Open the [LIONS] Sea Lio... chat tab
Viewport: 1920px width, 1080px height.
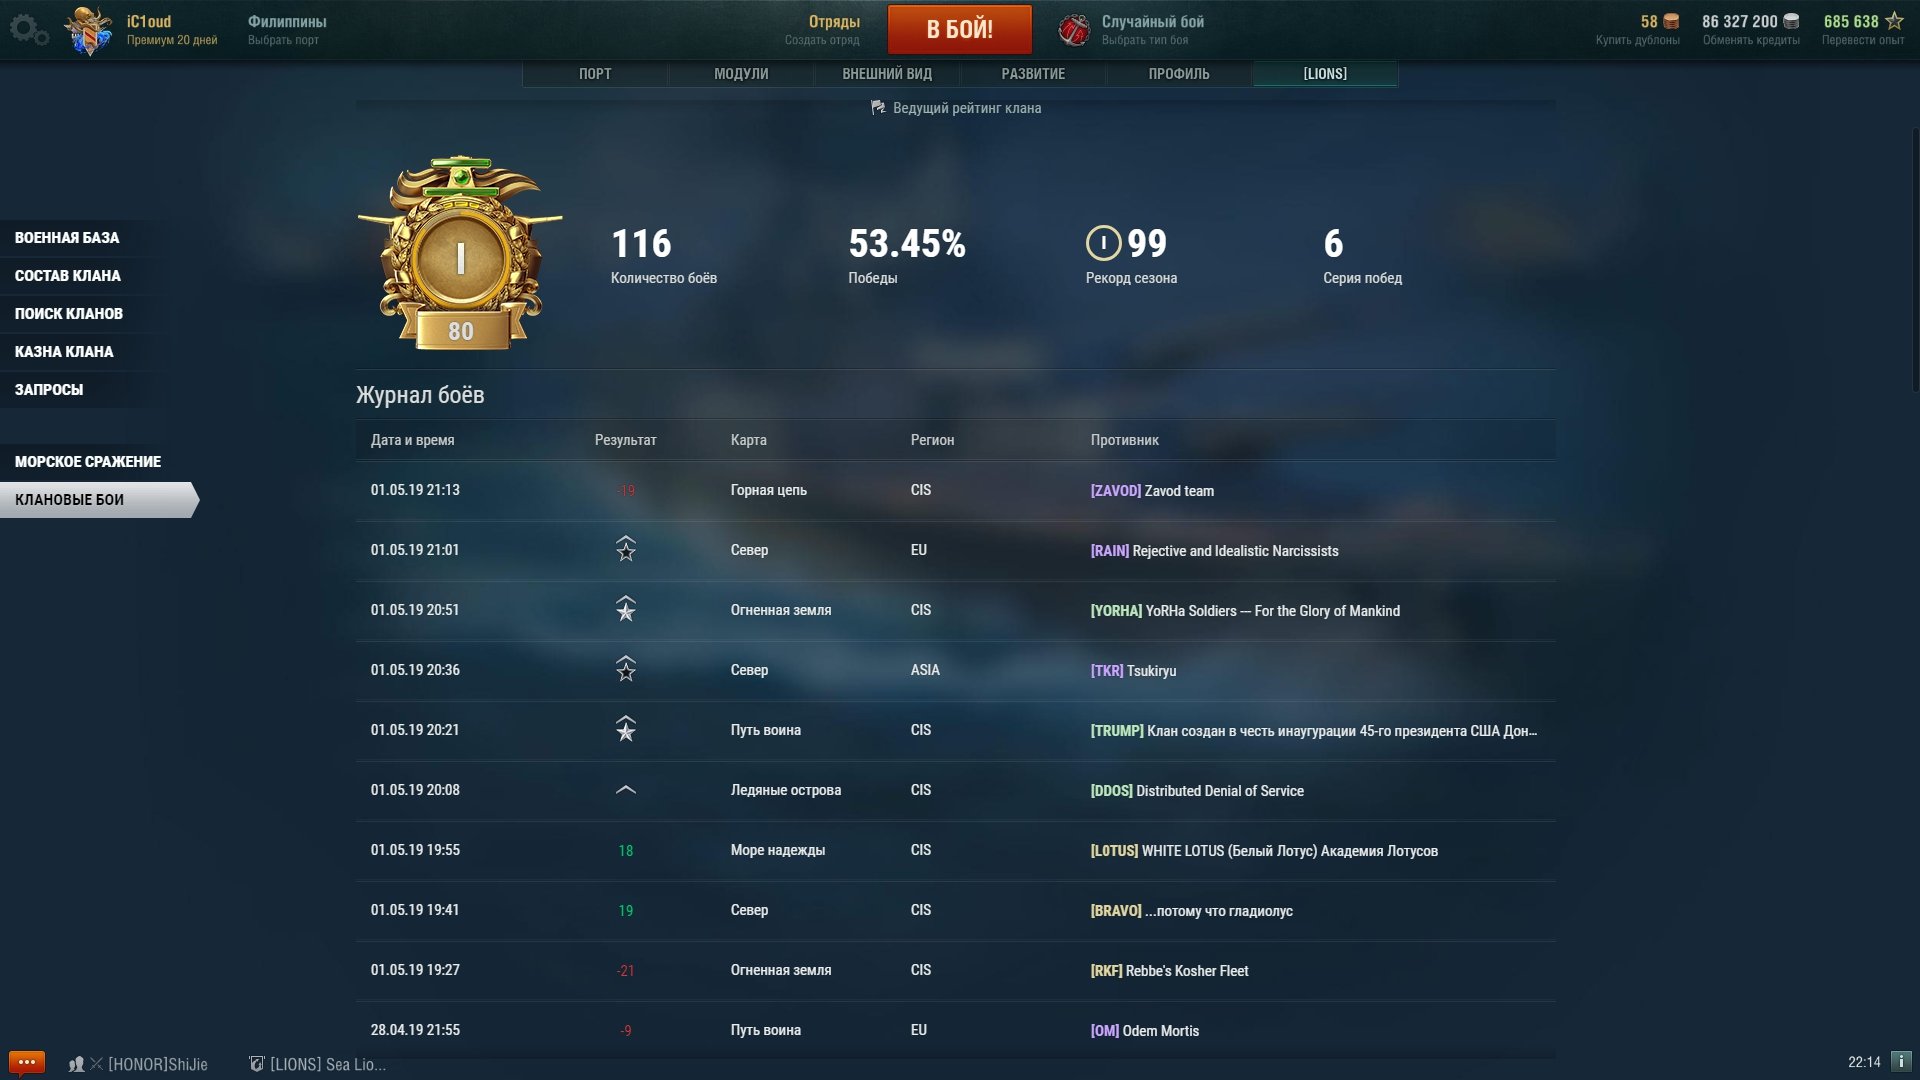[317, 1064]
